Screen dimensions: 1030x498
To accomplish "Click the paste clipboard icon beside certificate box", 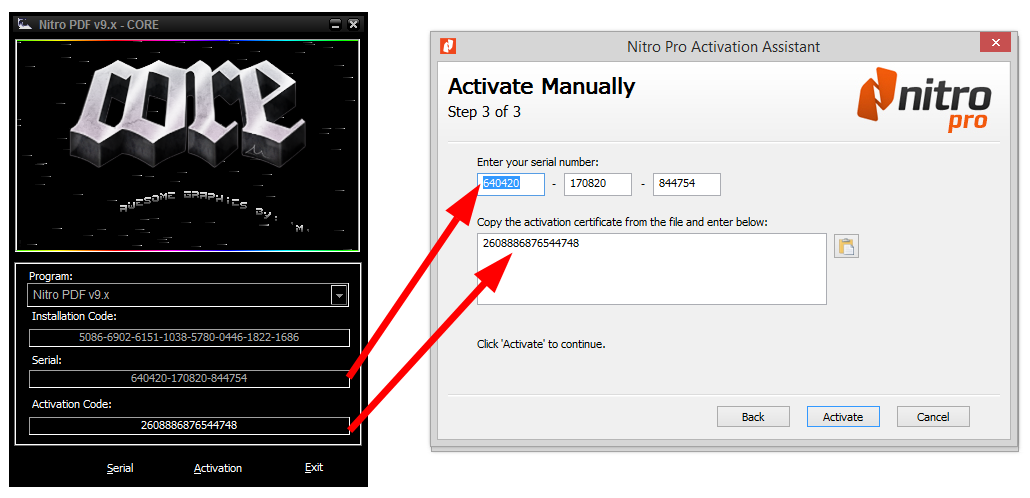I will point(846,246).
